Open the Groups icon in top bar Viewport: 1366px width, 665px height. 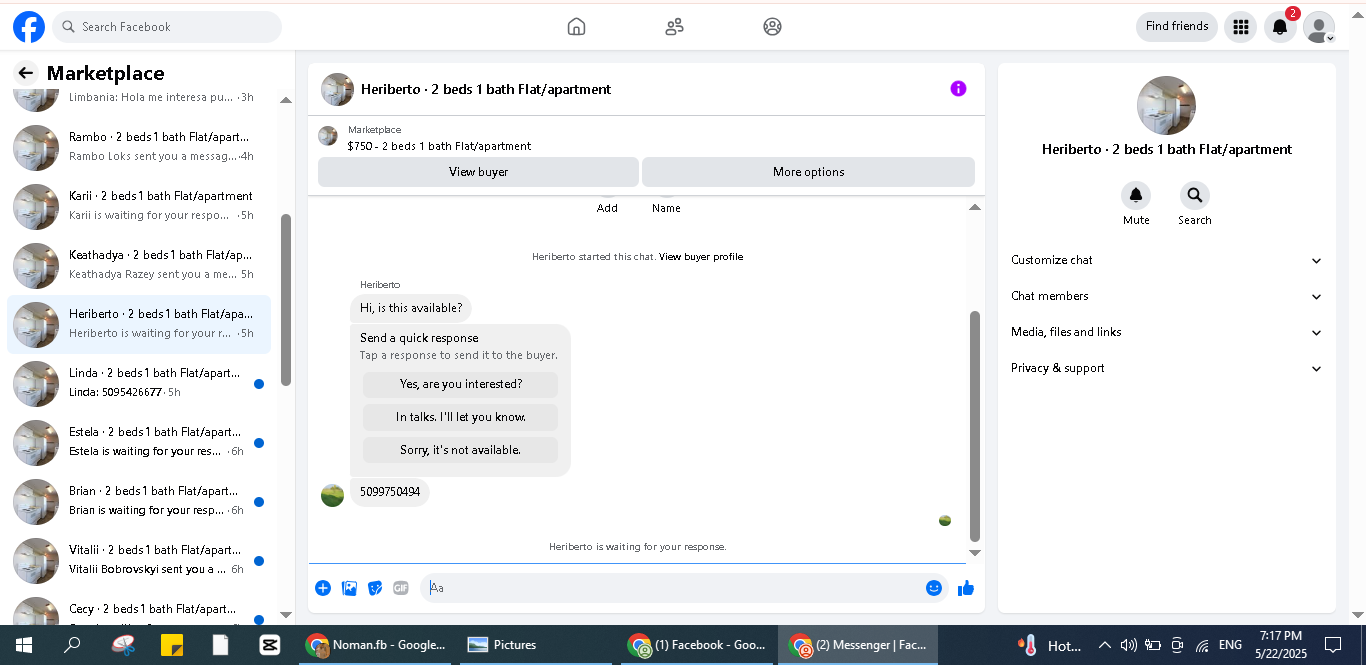pos(772,27)
